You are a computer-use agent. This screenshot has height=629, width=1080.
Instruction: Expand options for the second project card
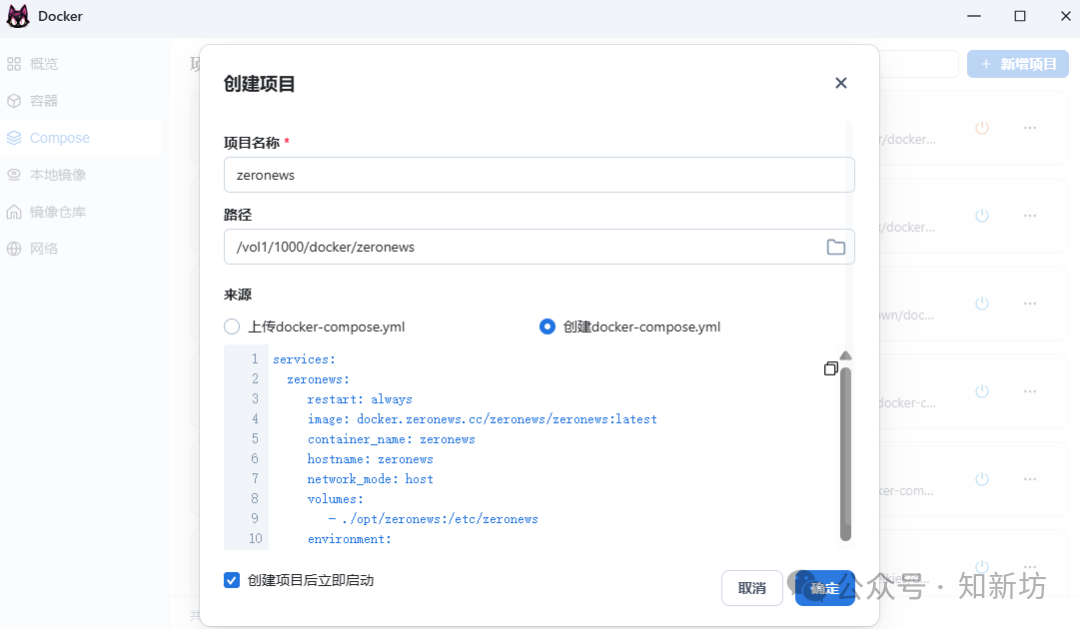click(x=1030, y=215)
